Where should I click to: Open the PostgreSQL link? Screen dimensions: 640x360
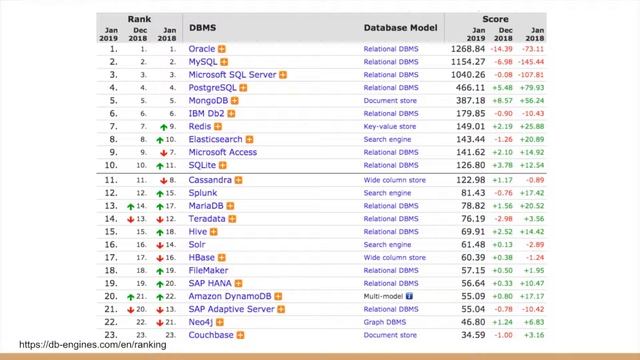[212, 88]
